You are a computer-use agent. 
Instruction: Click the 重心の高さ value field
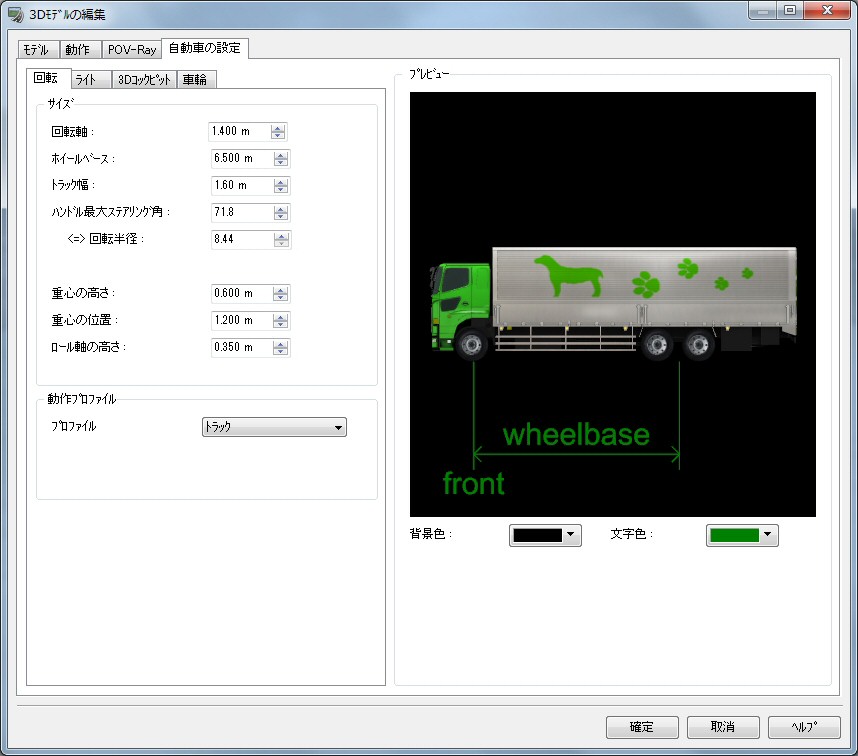coord(242,293)
